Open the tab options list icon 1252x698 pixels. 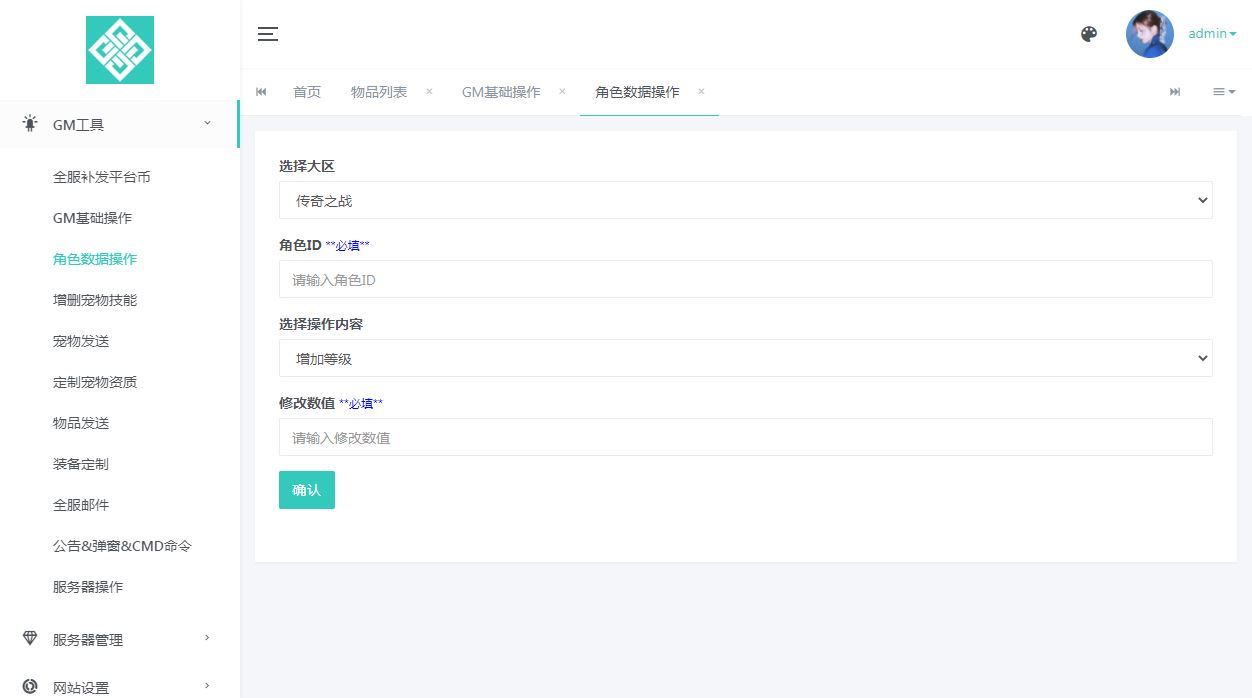pos(1224,92)
